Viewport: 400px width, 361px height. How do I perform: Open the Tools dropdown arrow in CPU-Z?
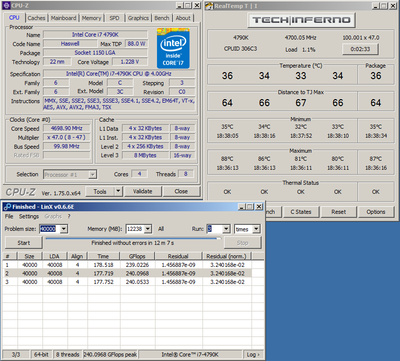(x=118, y=191)
